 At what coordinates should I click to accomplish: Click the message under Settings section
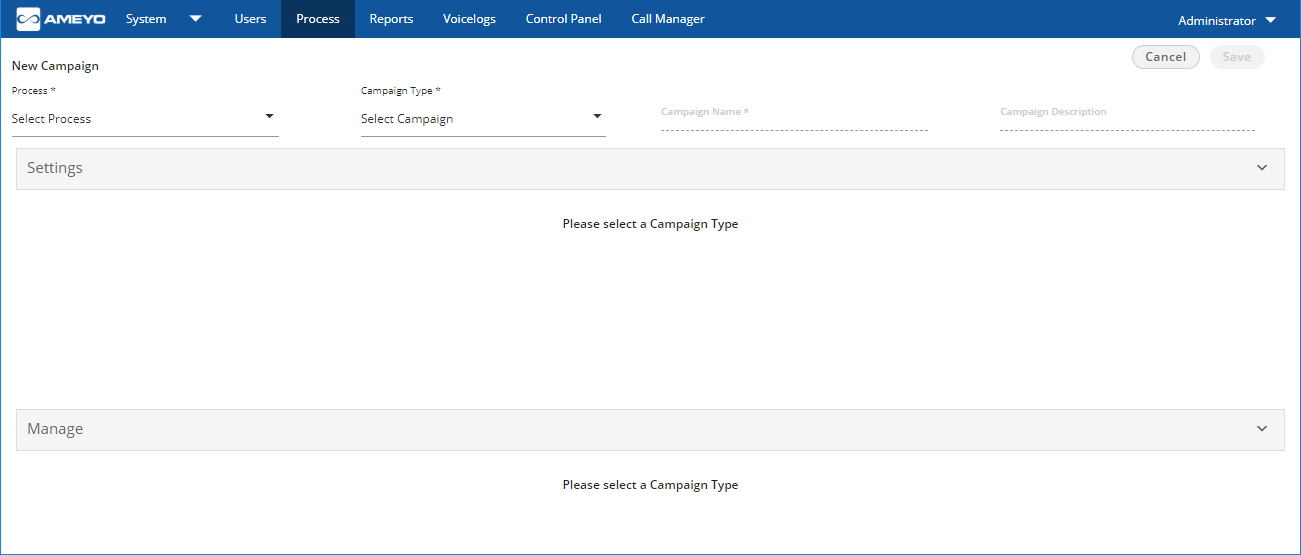tap(650, 224)
